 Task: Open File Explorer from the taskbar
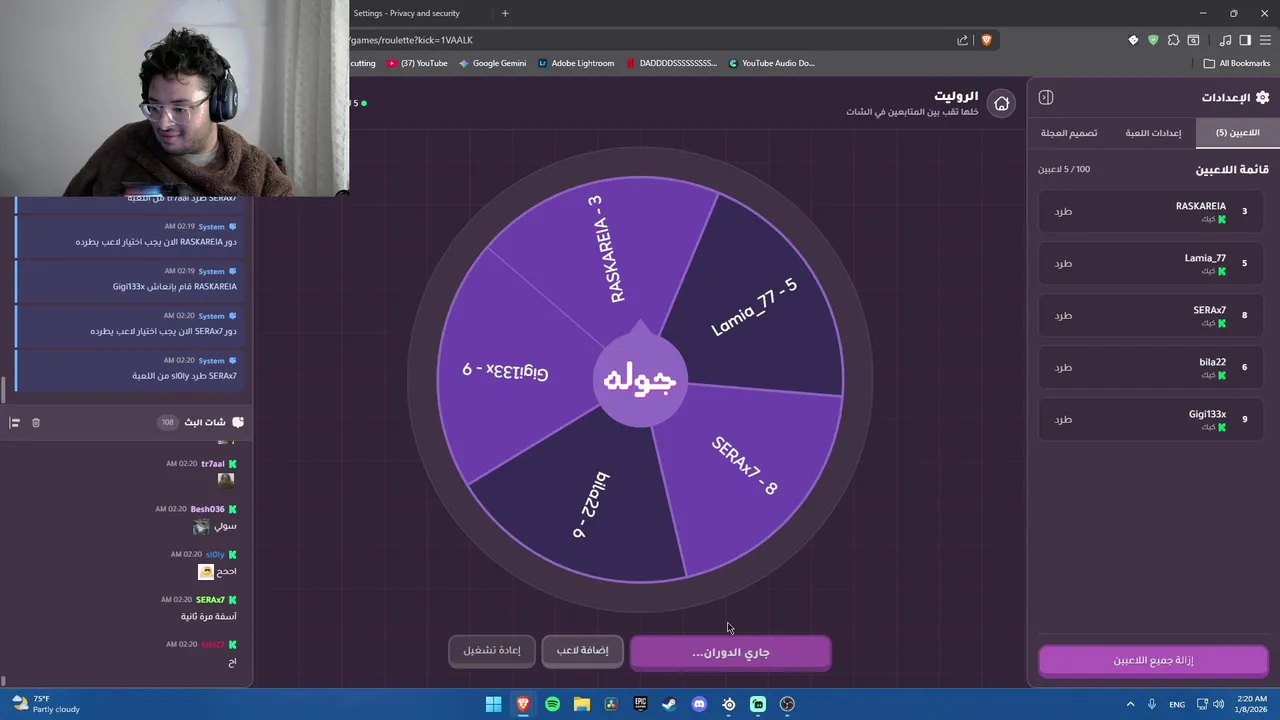click(x=581, y=704)
